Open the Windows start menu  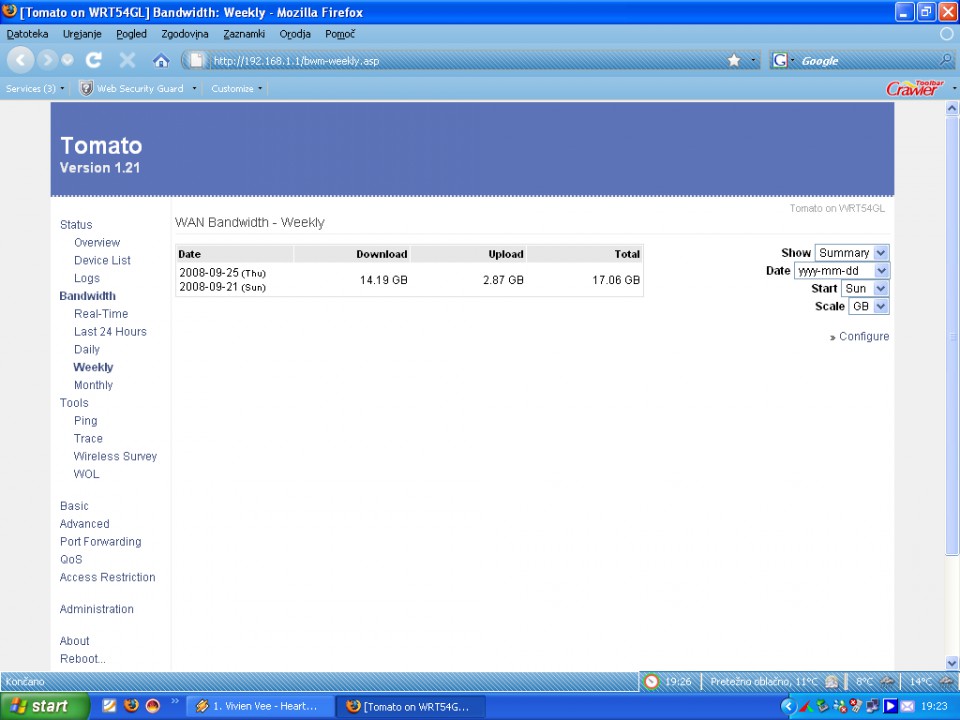44,707
